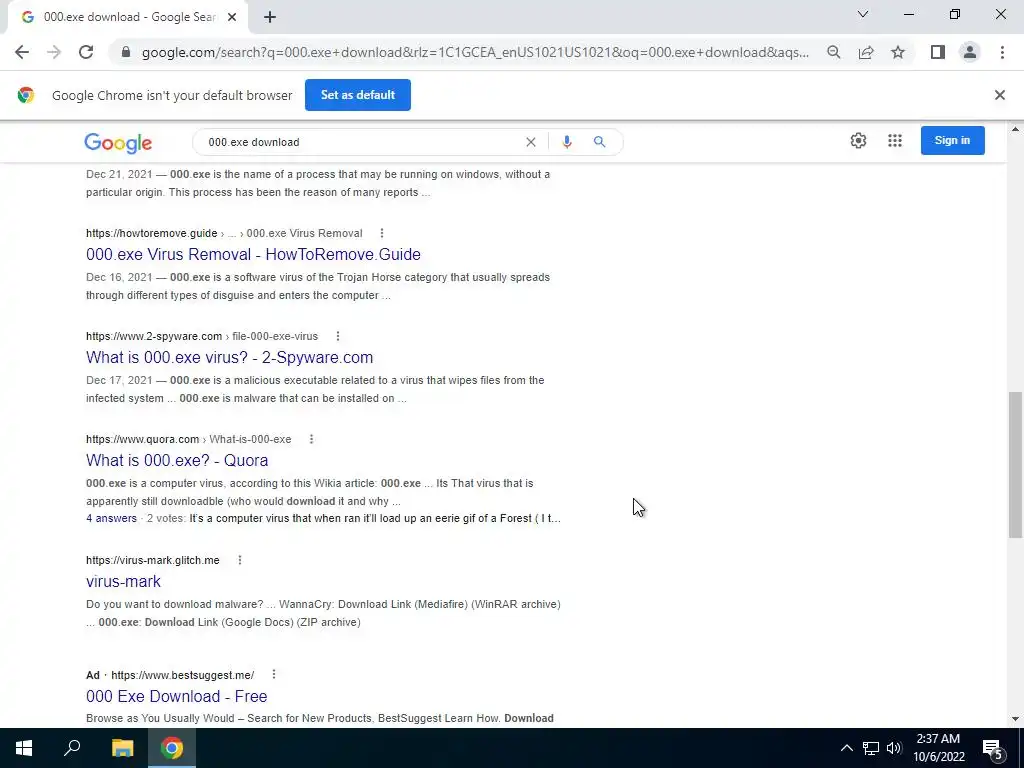Viewport: 1024px width, 768px height.
Task: Start voice search with the microphone icon
Action: pyautogui.click(x=567, y=142)
